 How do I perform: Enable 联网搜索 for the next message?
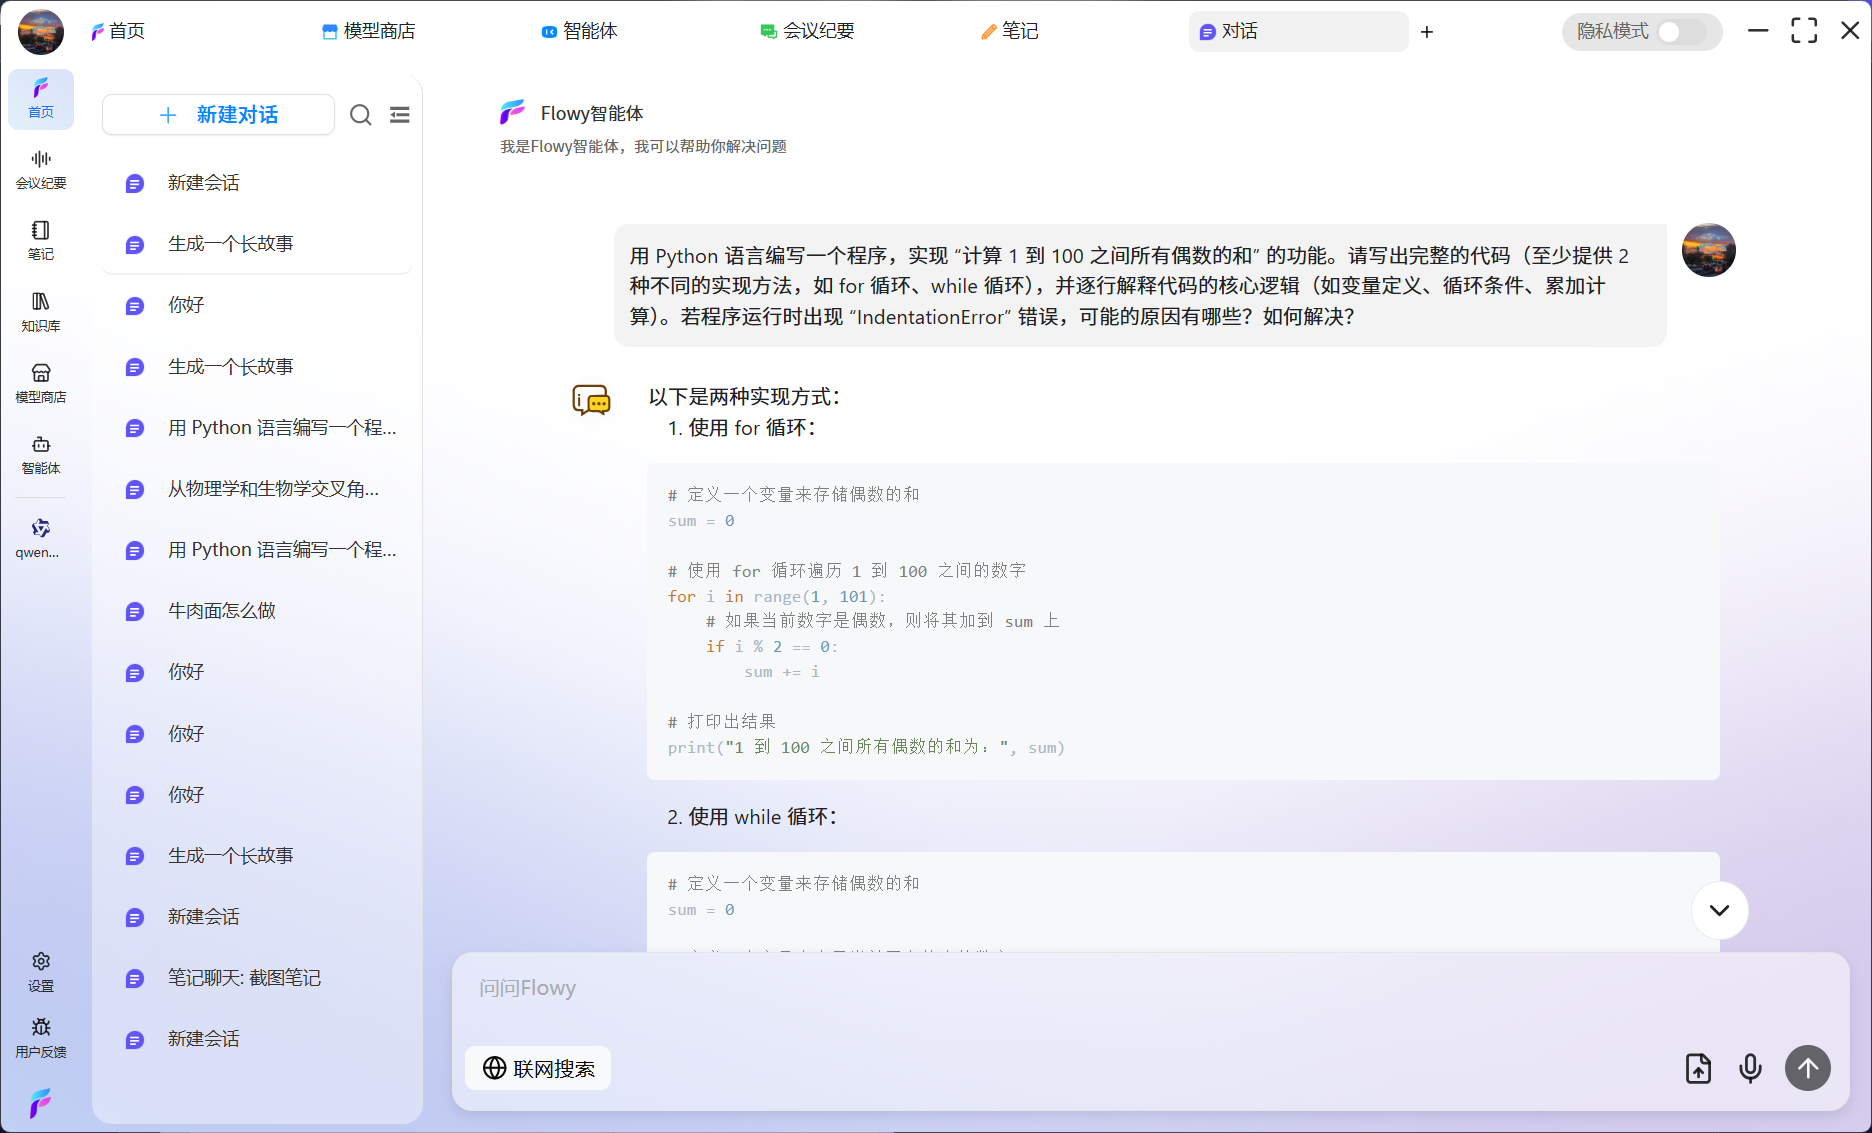coord(537,1068)
